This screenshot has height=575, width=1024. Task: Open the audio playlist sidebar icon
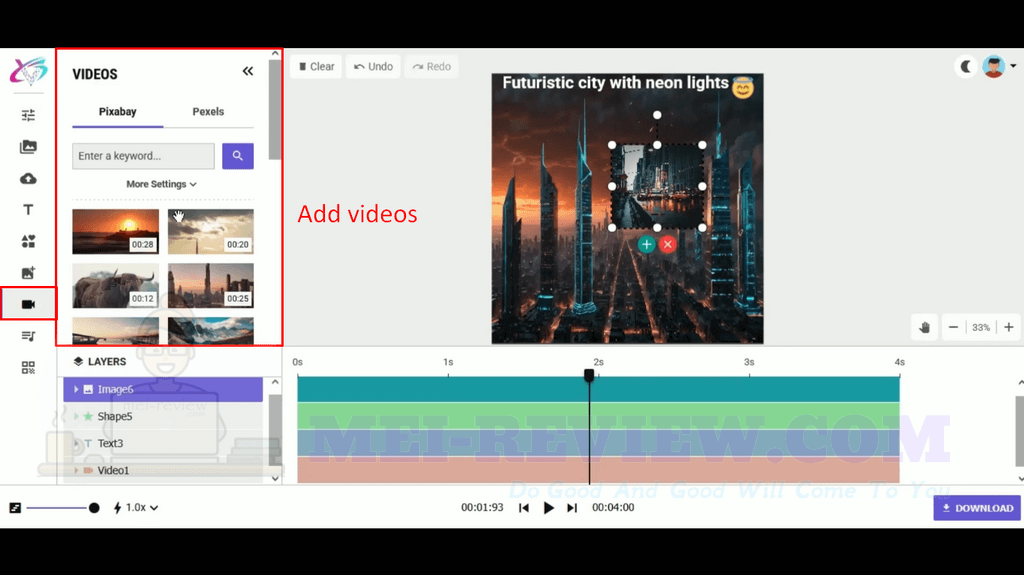(28, 336)
